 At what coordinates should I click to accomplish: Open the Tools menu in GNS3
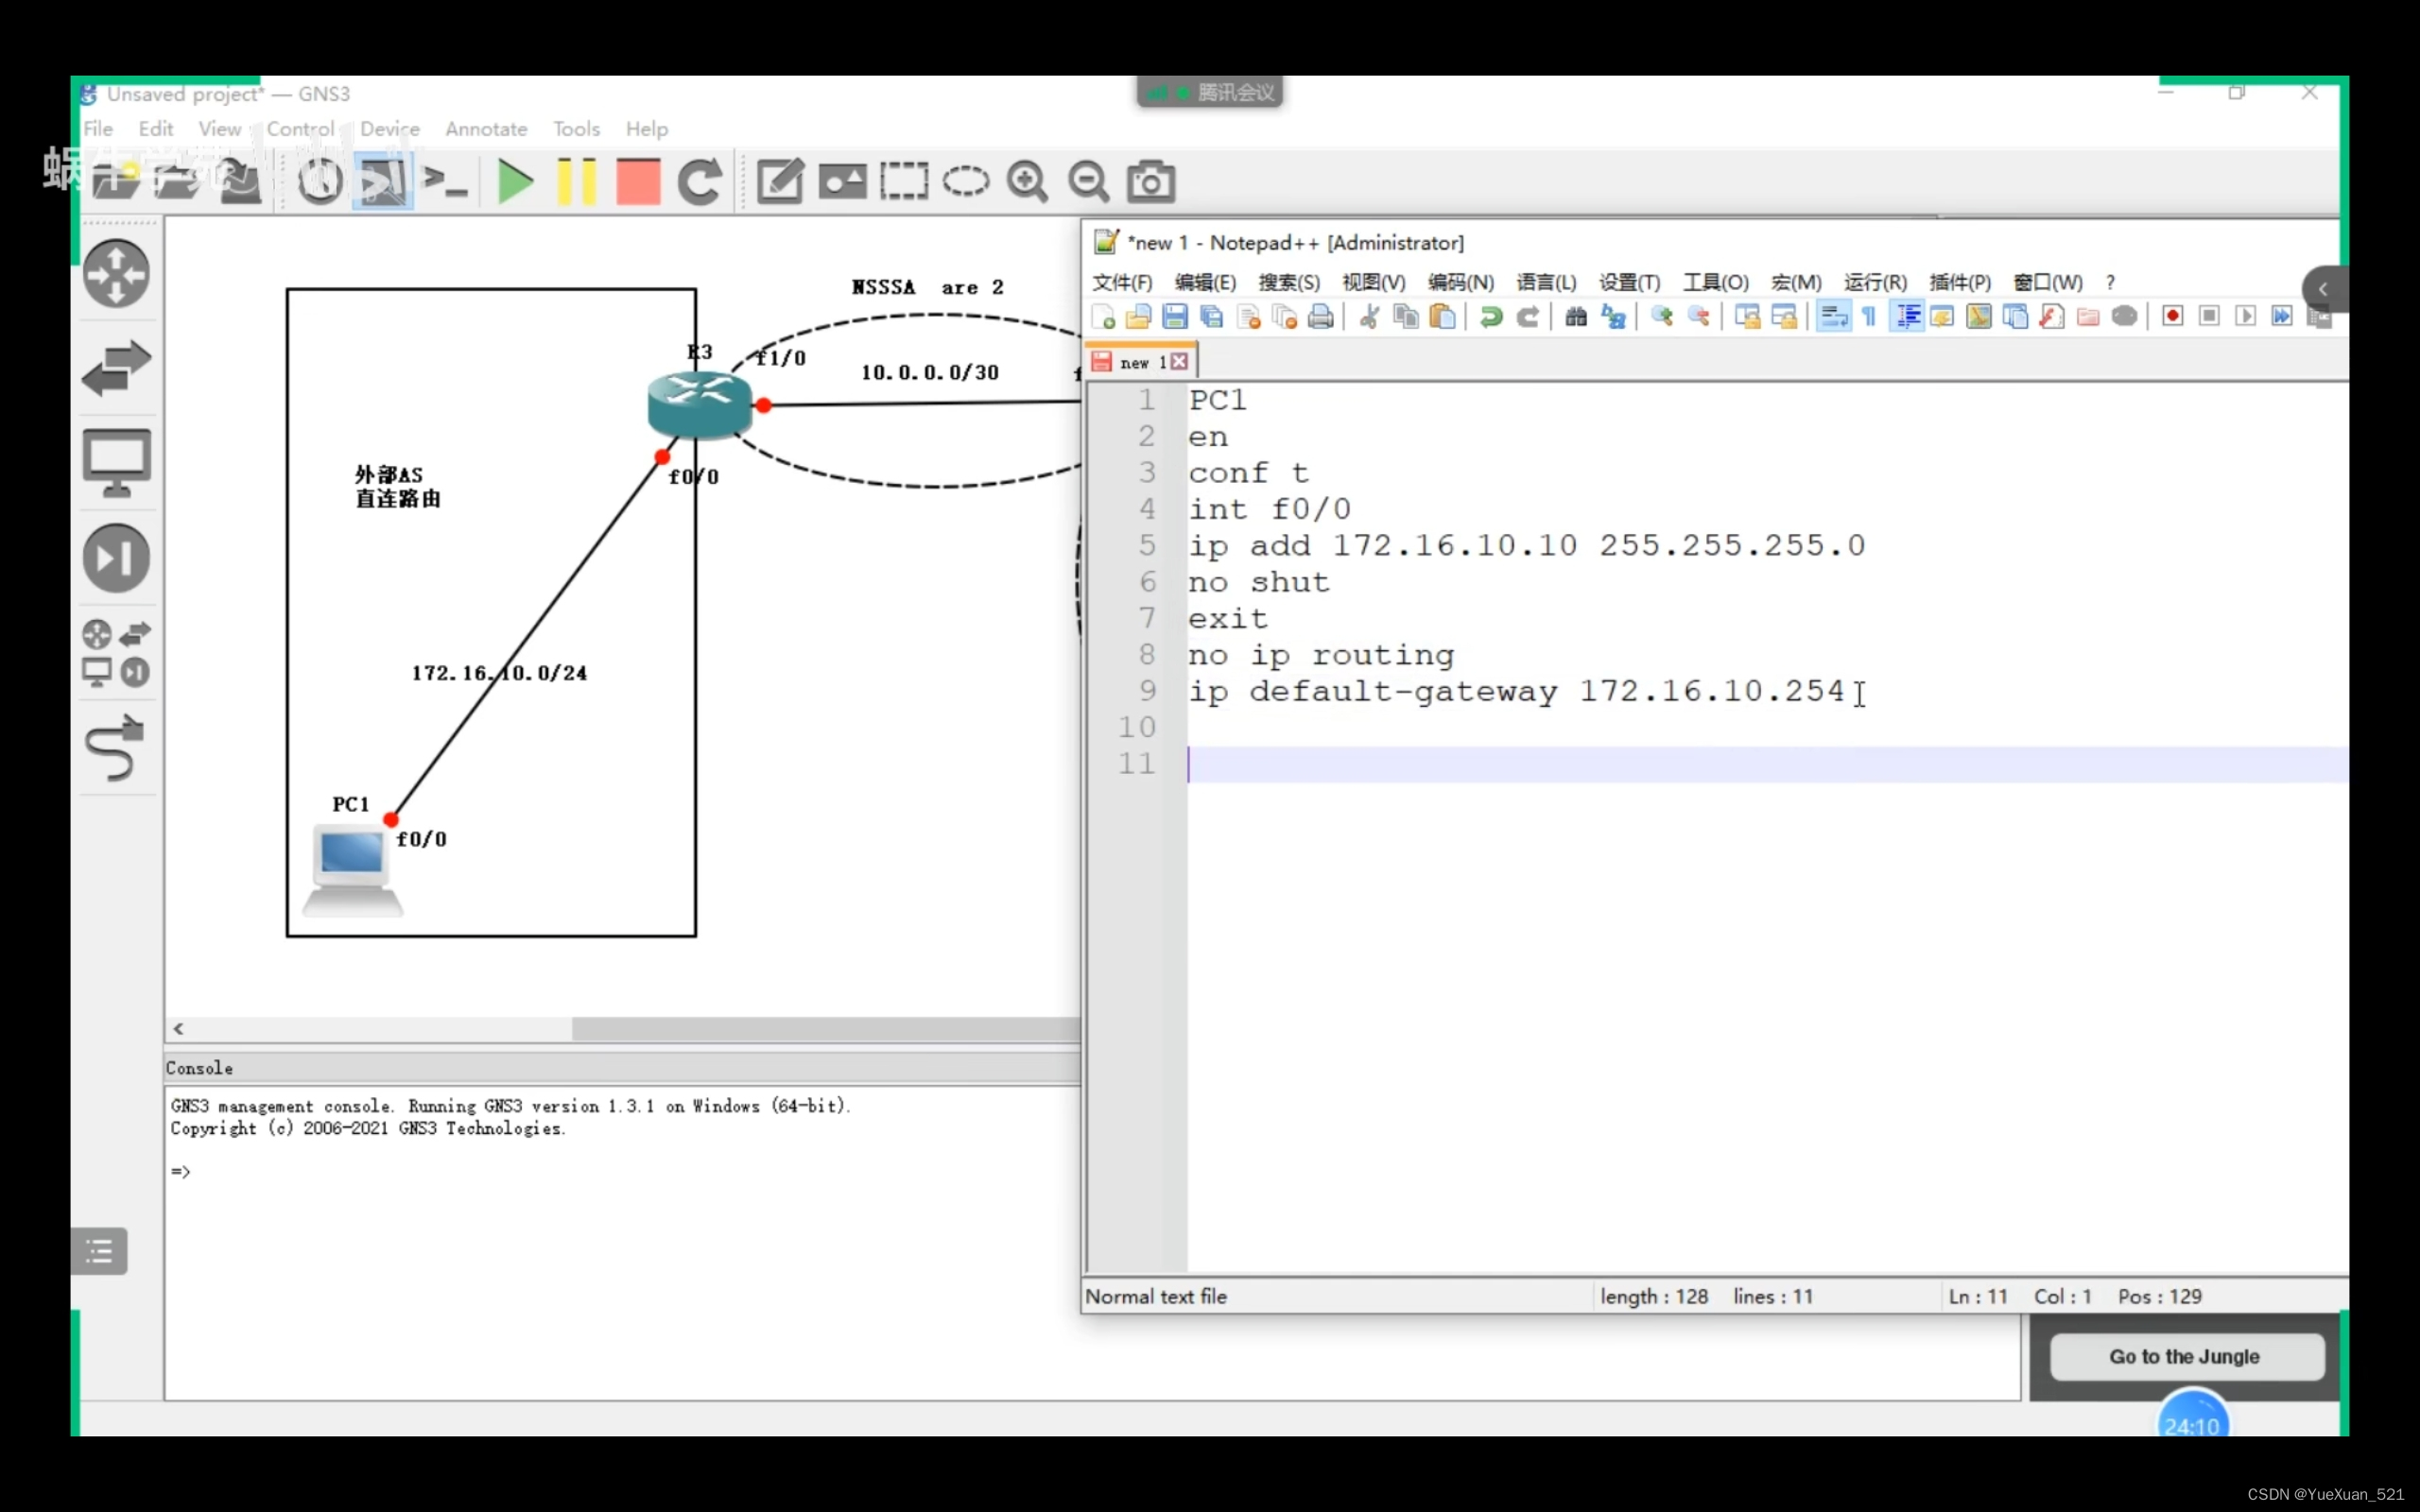coord(576,128)
